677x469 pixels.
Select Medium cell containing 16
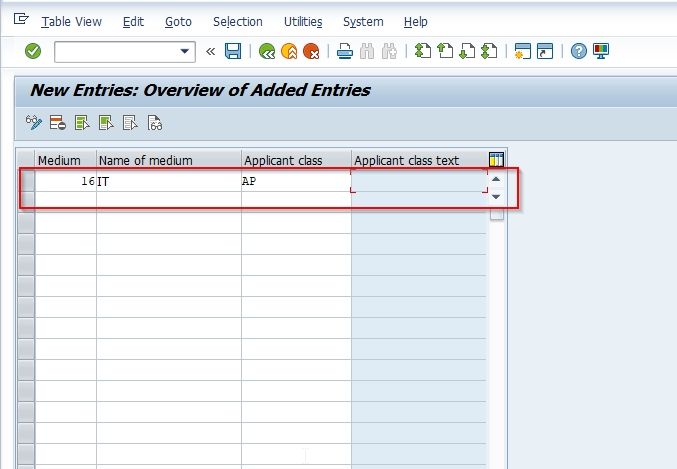tap(66, 181)
